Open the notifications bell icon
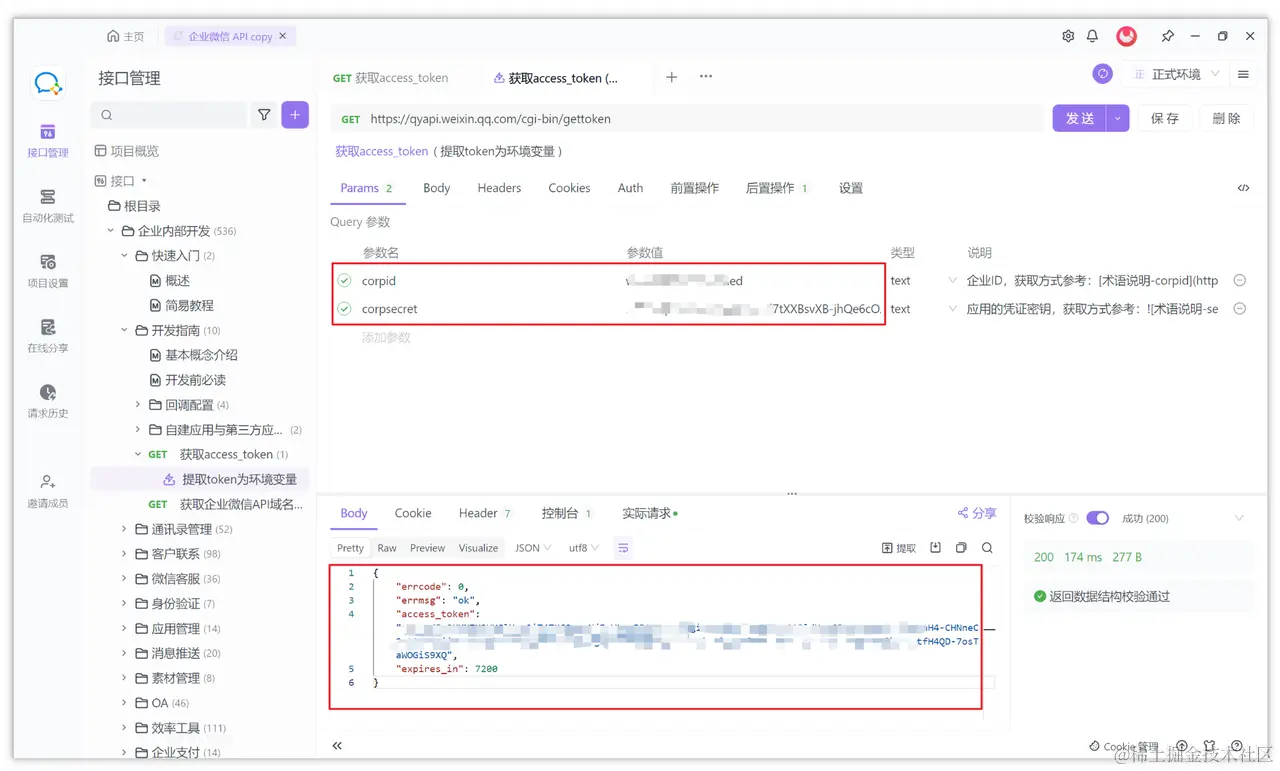The width and height of the screenshot is (1280, 771). coord(1093,36)
